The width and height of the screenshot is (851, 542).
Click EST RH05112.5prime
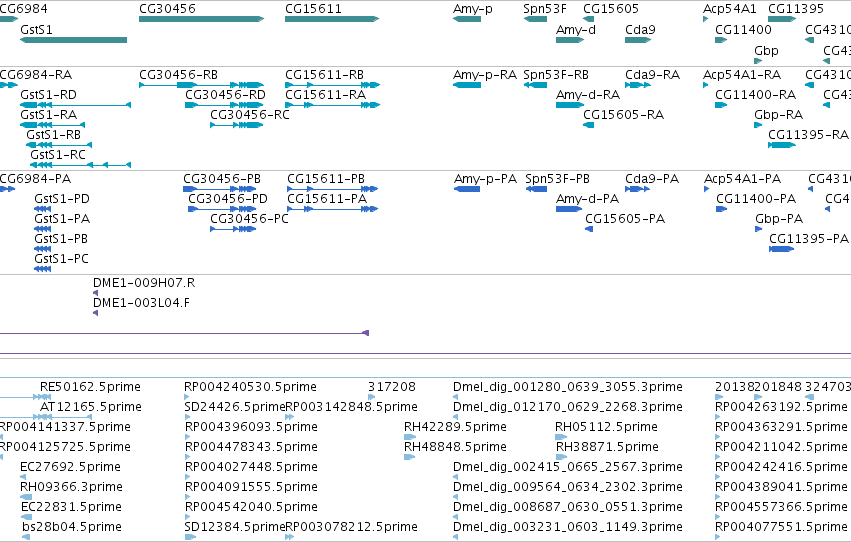pyautogui.click(x=606, y=427)
